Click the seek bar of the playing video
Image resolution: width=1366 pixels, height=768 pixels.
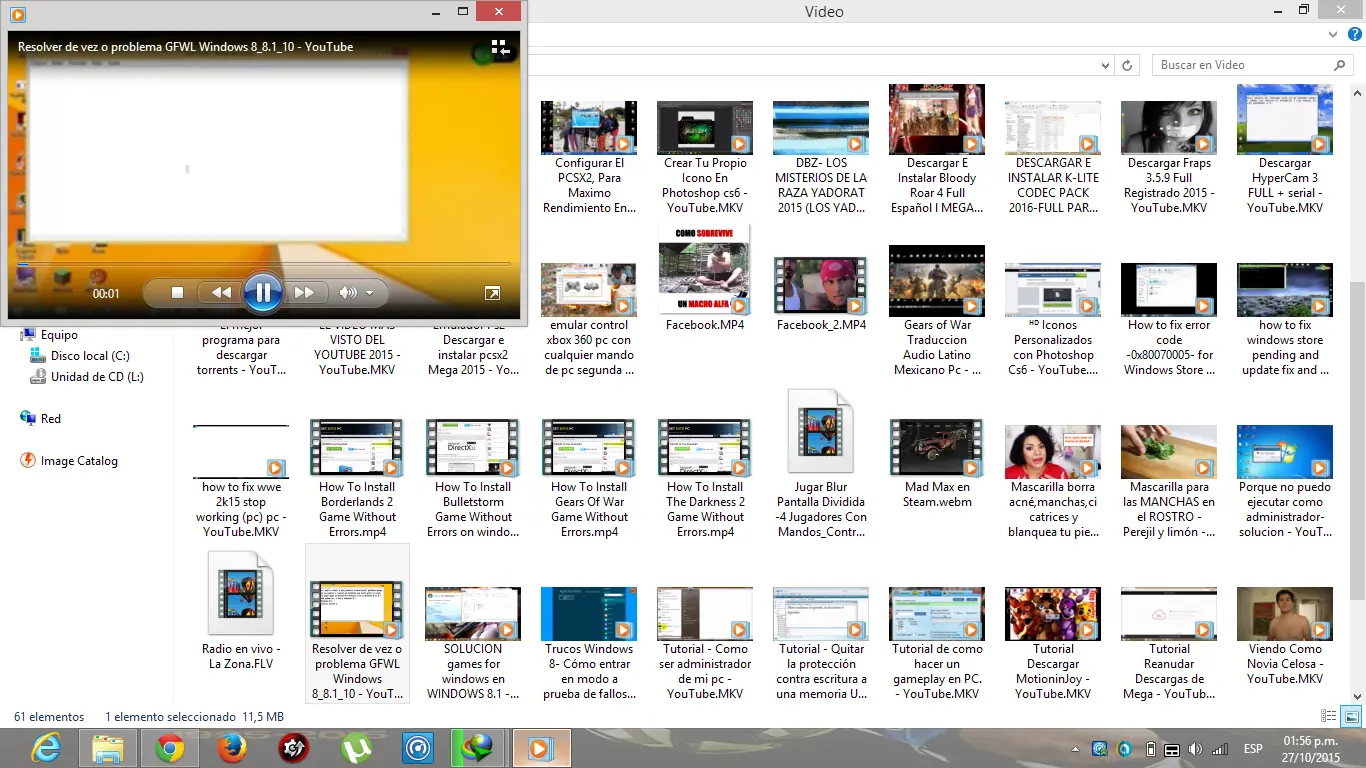click(x=264, y=264)
